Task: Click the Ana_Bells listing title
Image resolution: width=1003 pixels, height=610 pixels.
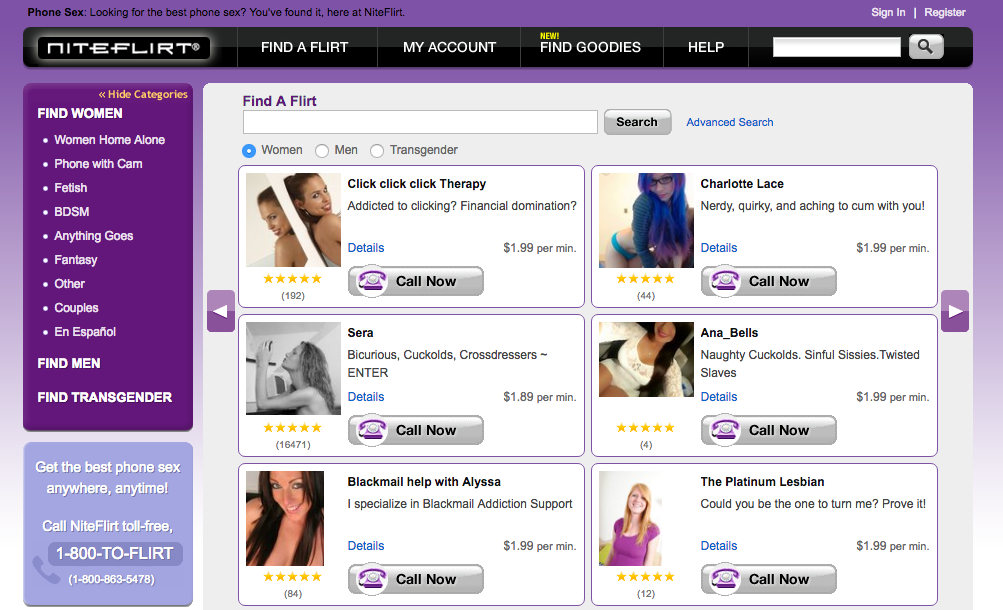Action: coord(729,332)
